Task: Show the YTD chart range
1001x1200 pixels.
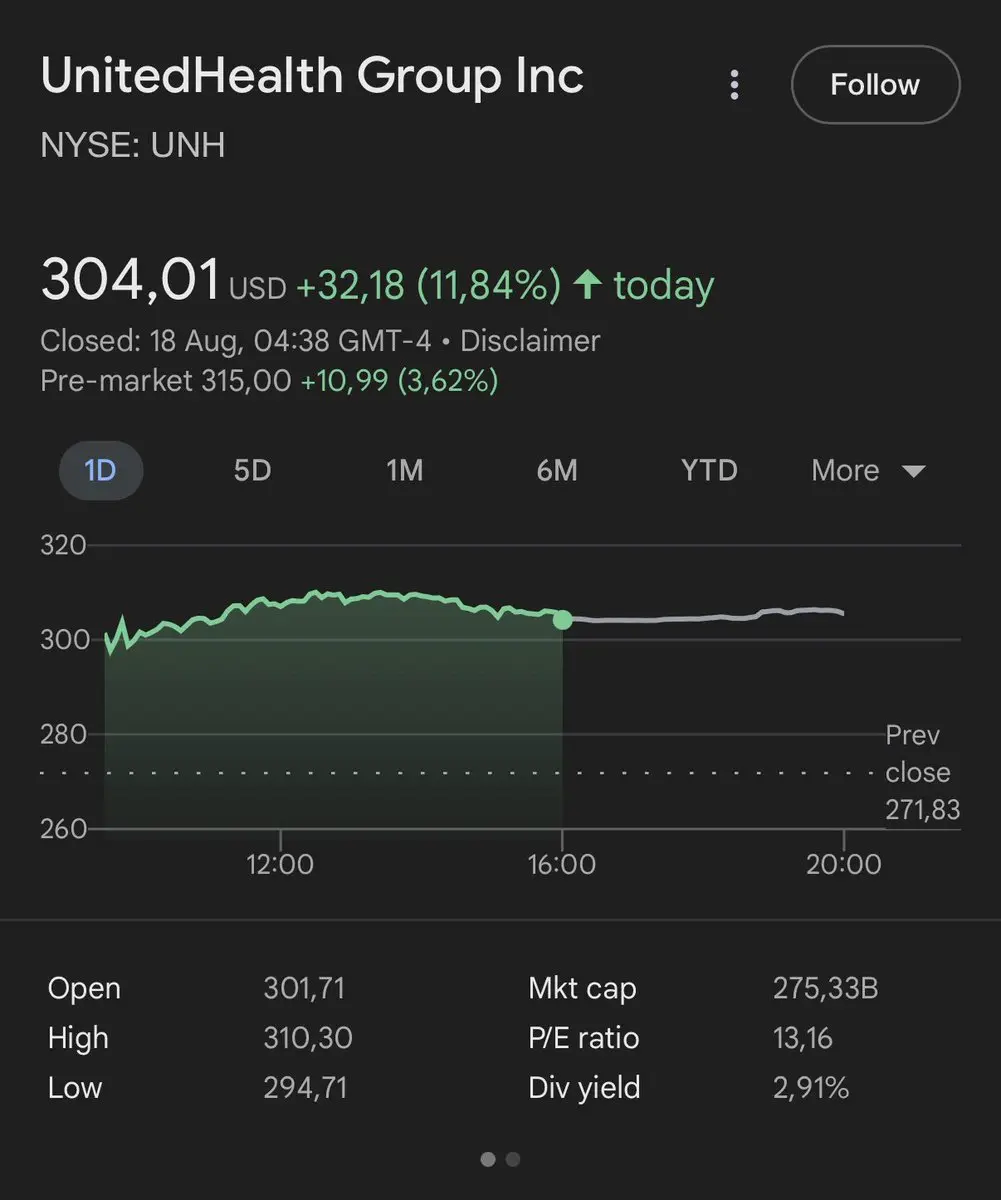Action: coord(709,470)
